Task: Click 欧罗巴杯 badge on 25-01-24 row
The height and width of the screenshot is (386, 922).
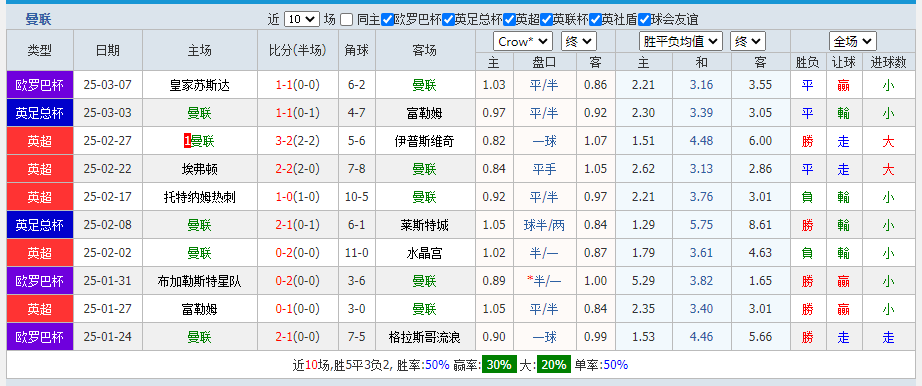Action: click(x=40, y=338)
